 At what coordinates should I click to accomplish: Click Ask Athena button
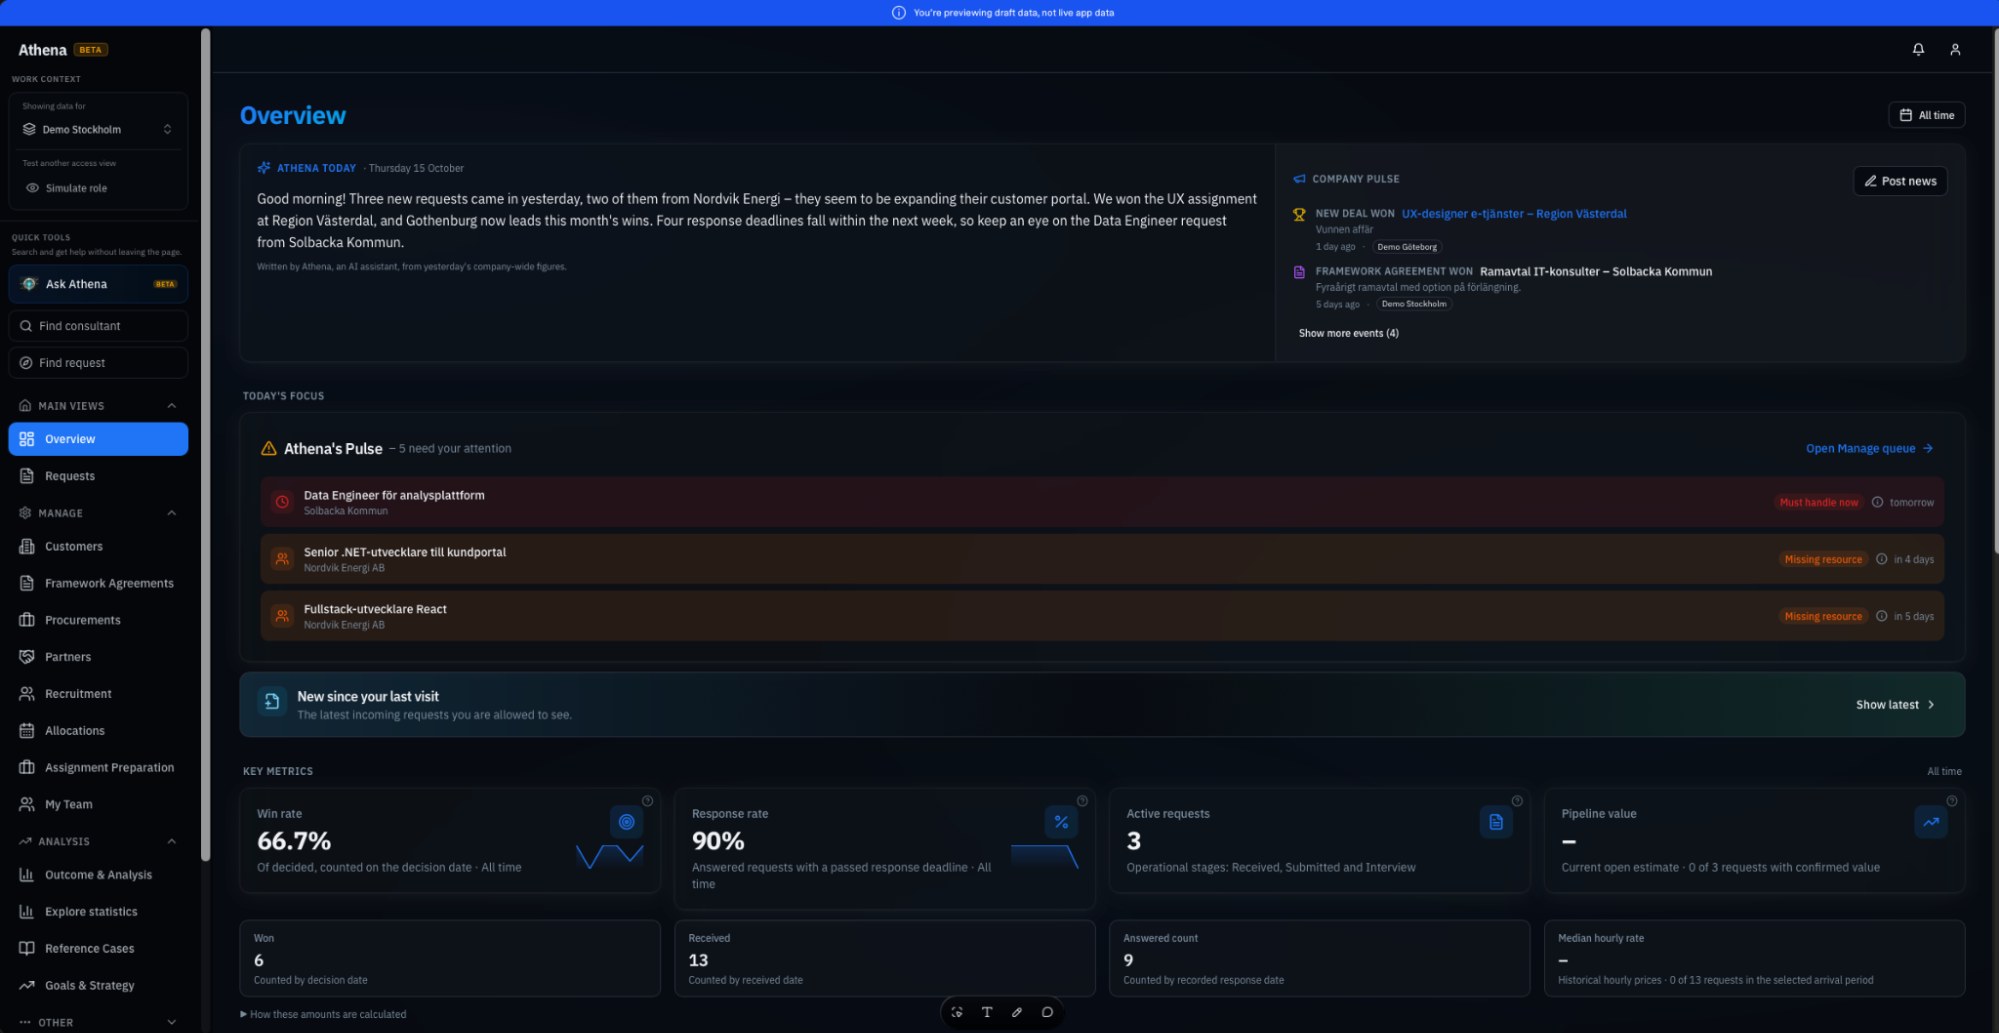(x=98, y=284)
